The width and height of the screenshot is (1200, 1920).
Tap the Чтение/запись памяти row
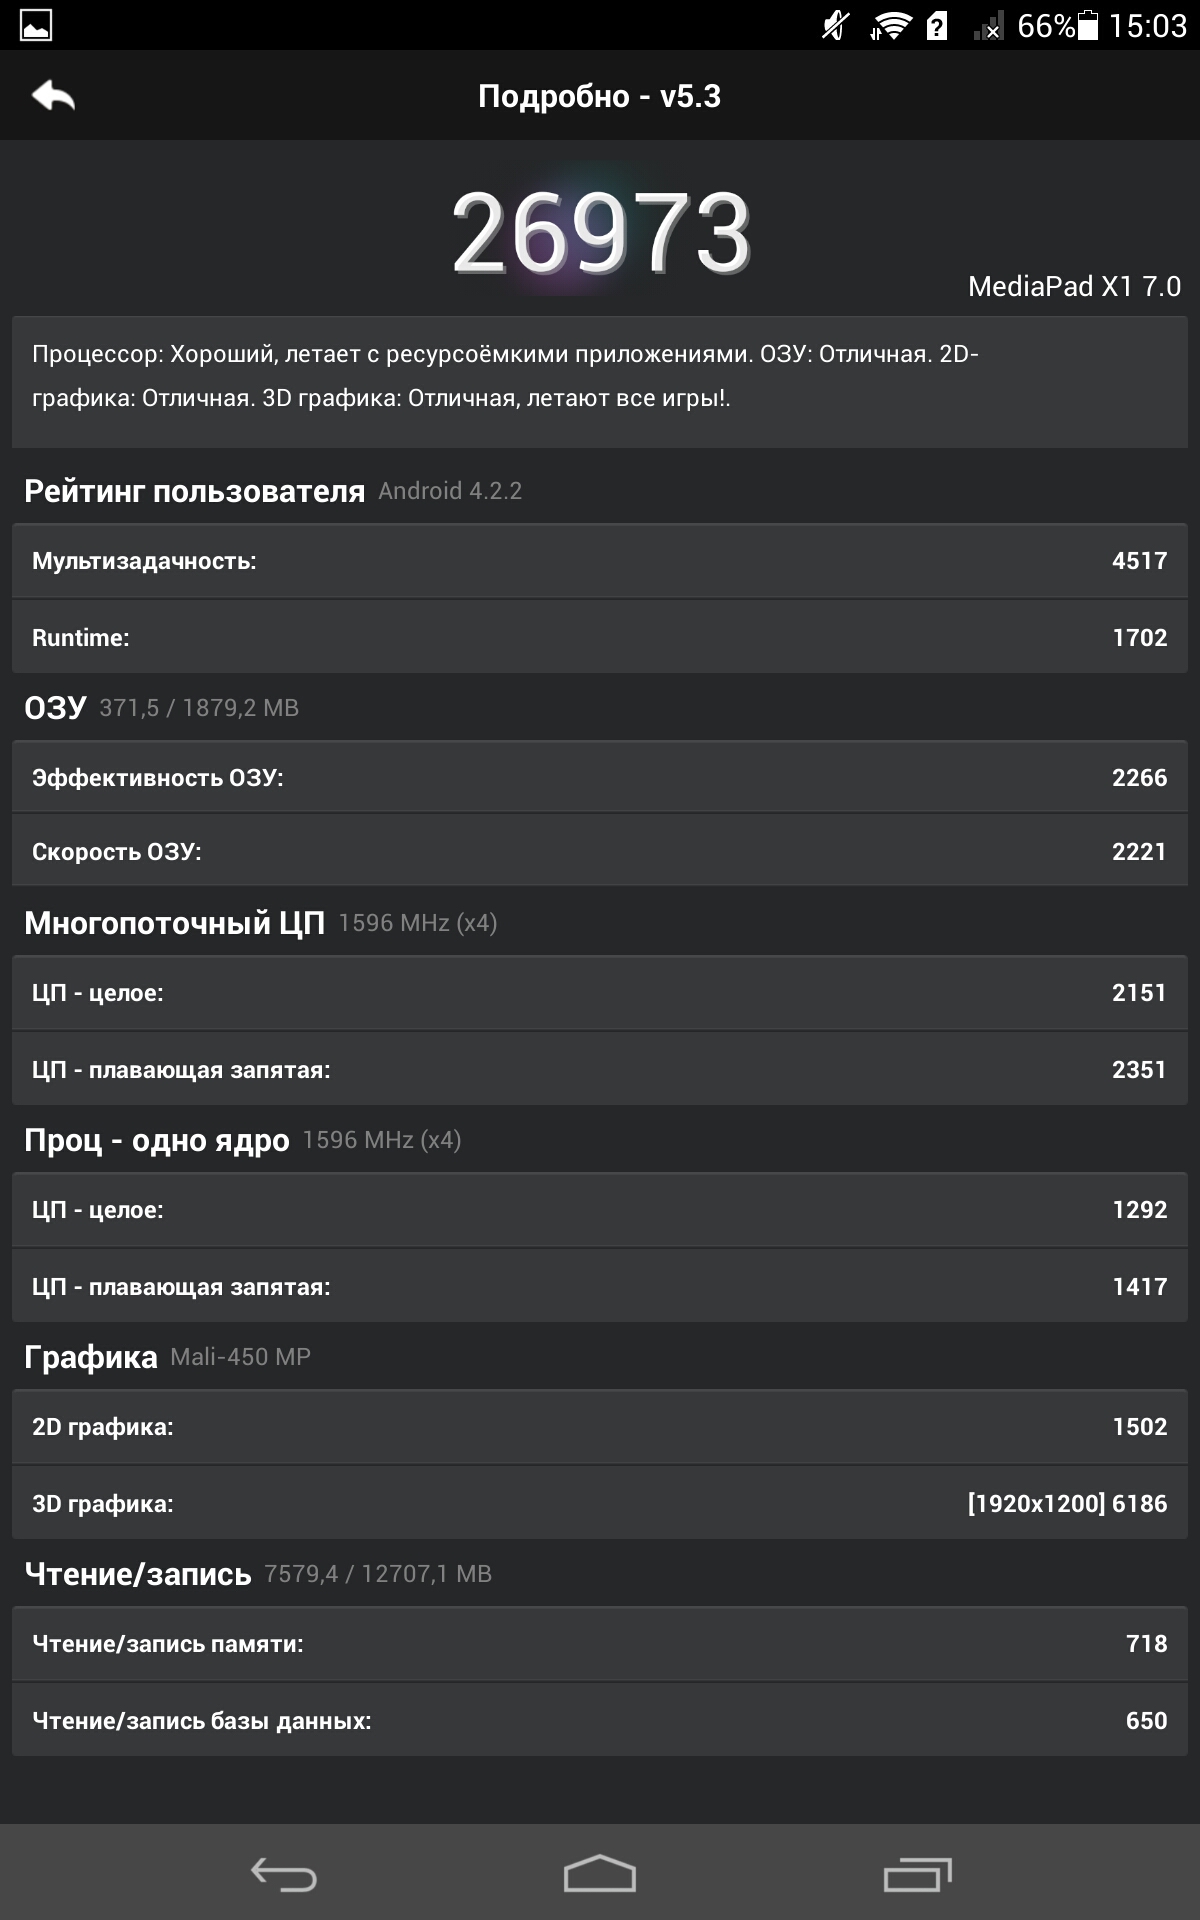point(600,1643)
